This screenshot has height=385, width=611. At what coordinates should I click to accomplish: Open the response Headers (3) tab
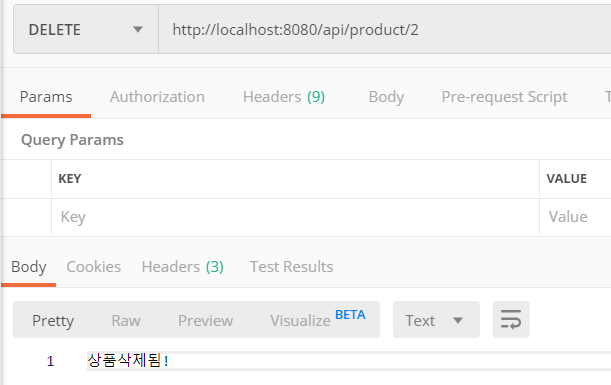coord(182,267)
